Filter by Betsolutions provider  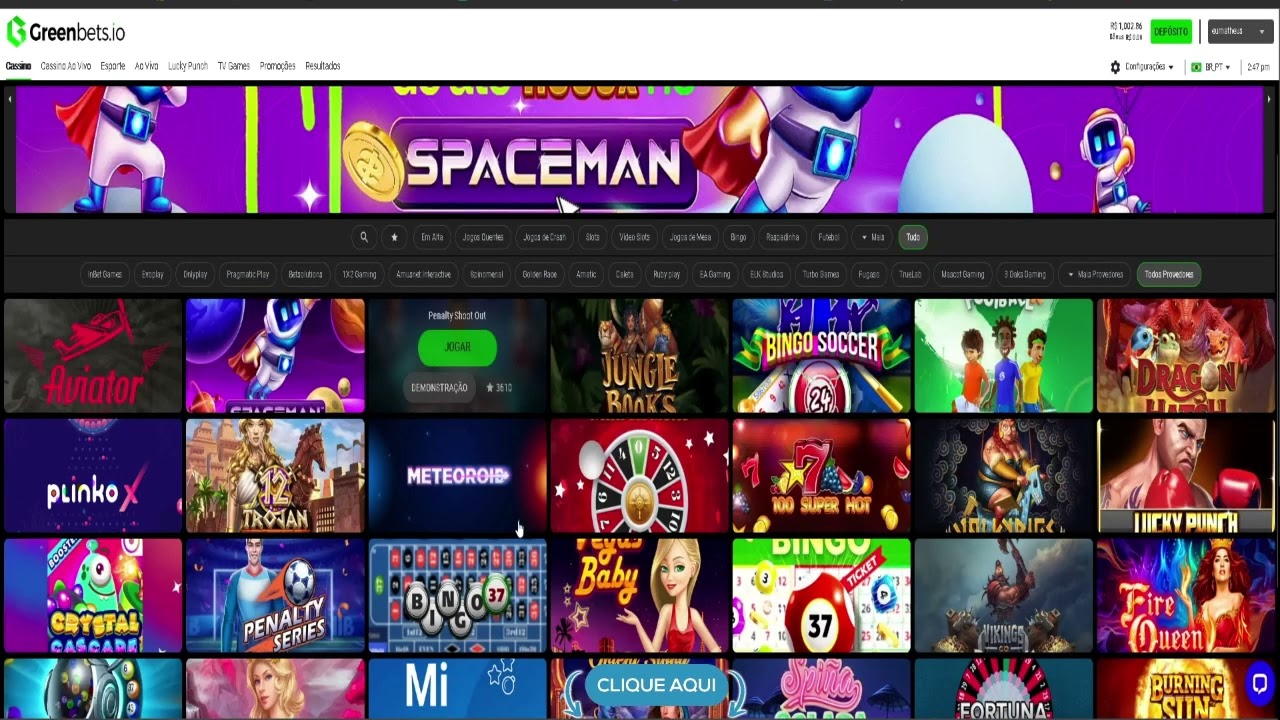pyautogui.click(x=306, y=274)
